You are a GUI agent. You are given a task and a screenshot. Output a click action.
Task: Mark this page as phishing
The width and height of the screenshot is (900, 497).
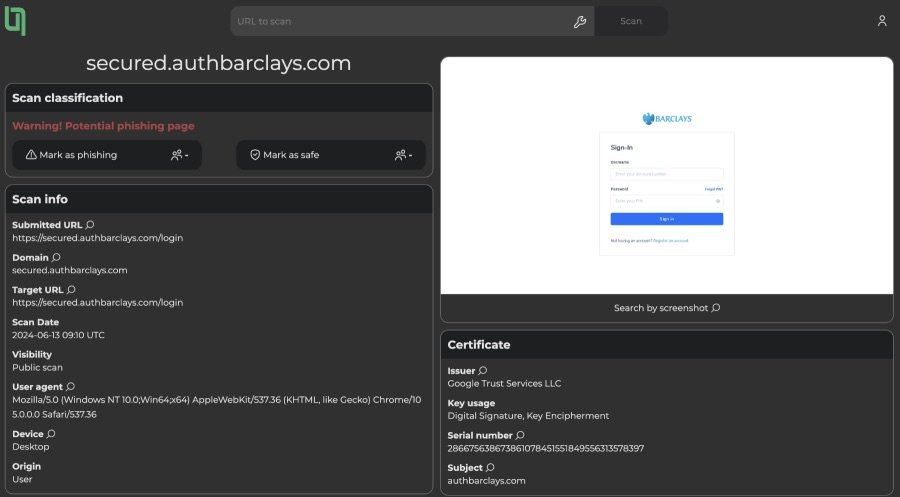click(x=107, y=155)
